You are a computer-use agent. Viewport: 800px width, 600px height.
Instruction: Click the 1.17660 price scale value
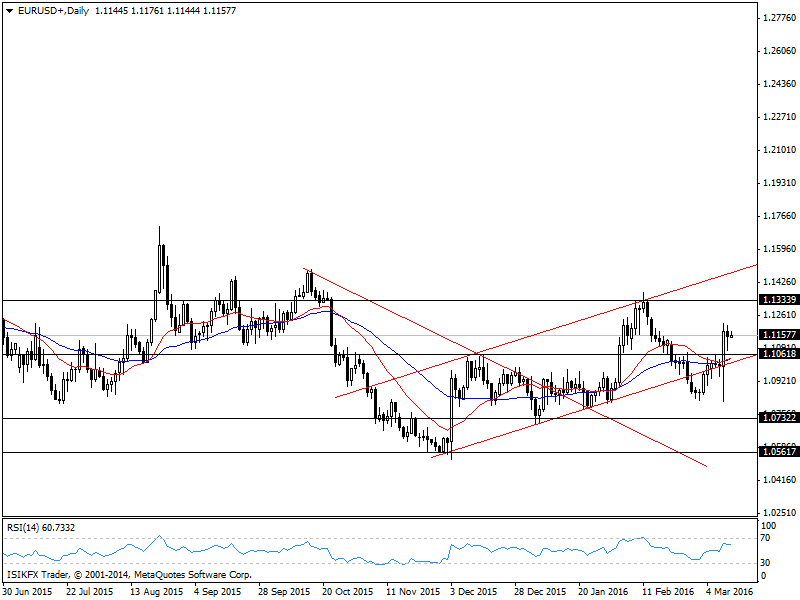779,216
